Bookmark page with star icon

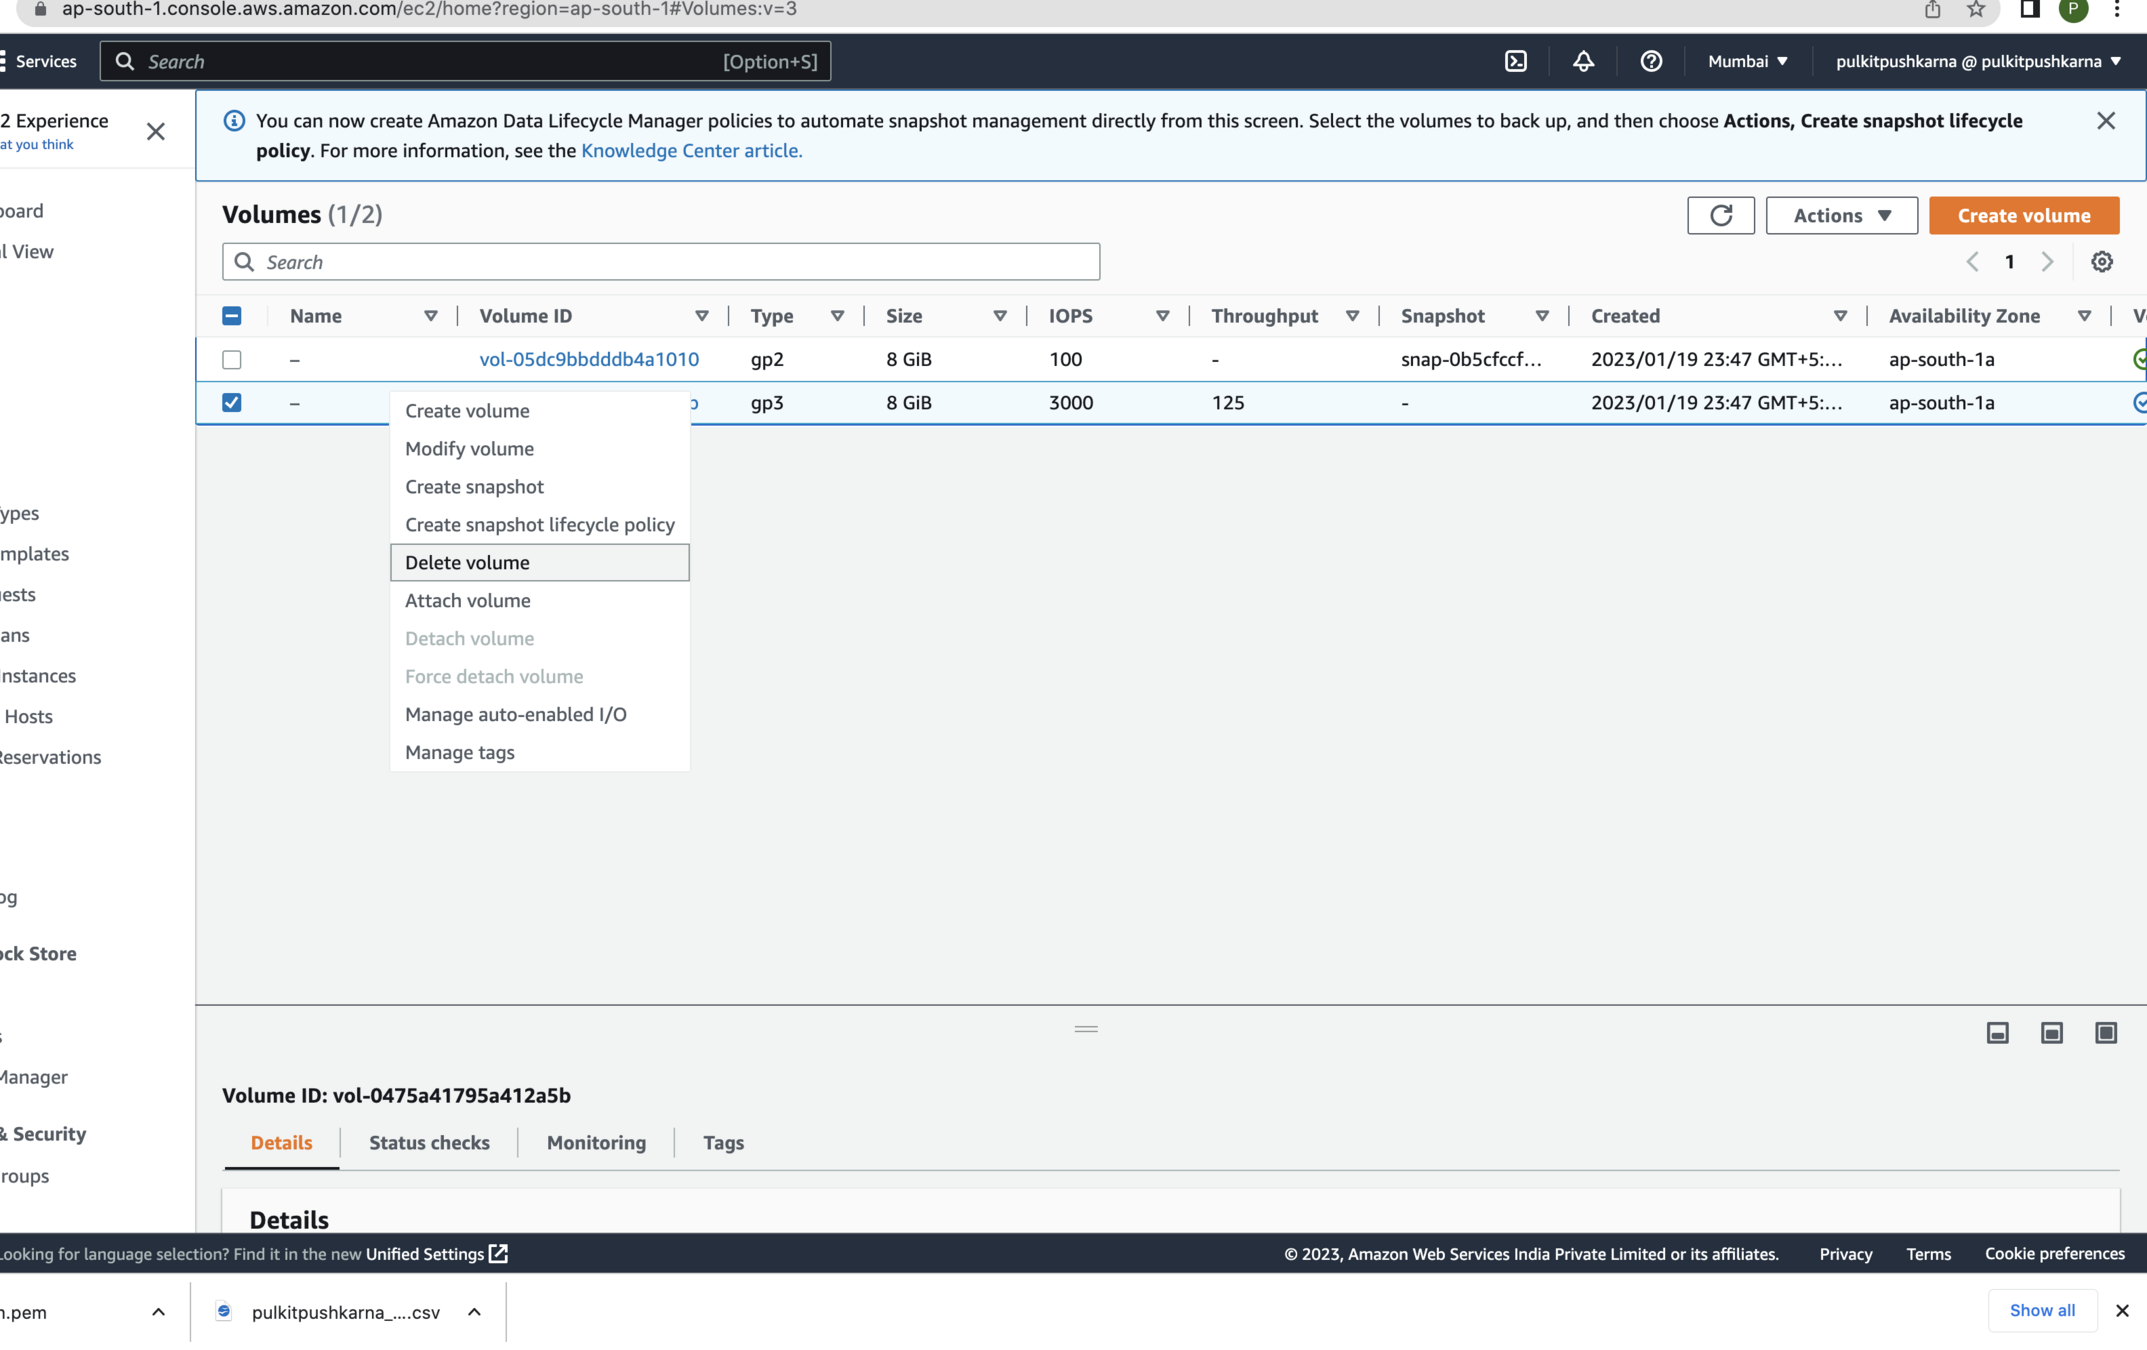[x=1975, y=10]
